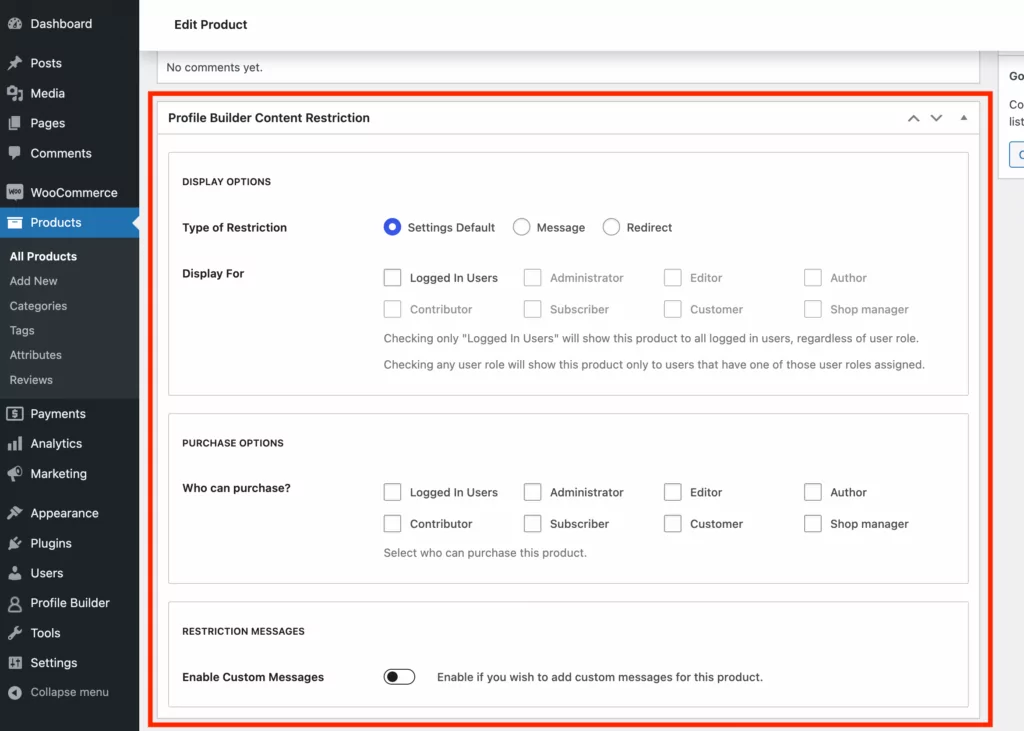
Task: Check Editor under Who can purchase
Action: (673, 492)
